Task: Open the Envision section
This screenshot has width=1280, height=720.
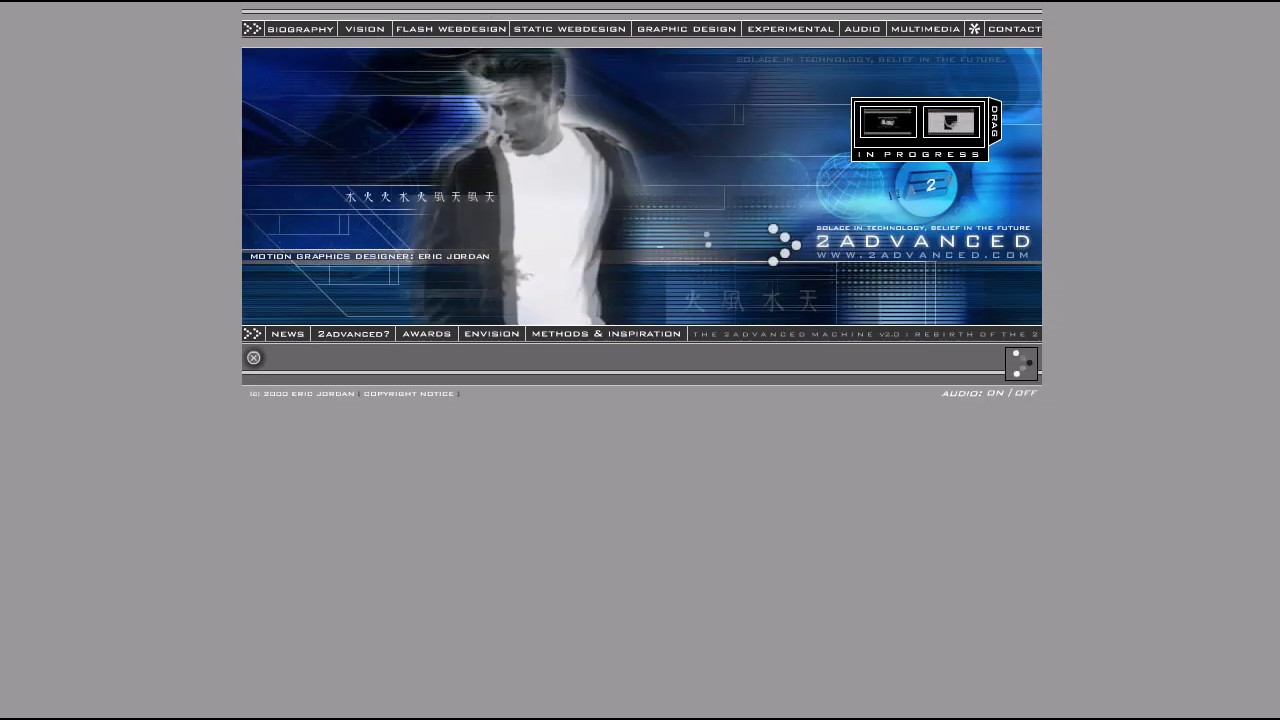Action: [492, 334]
